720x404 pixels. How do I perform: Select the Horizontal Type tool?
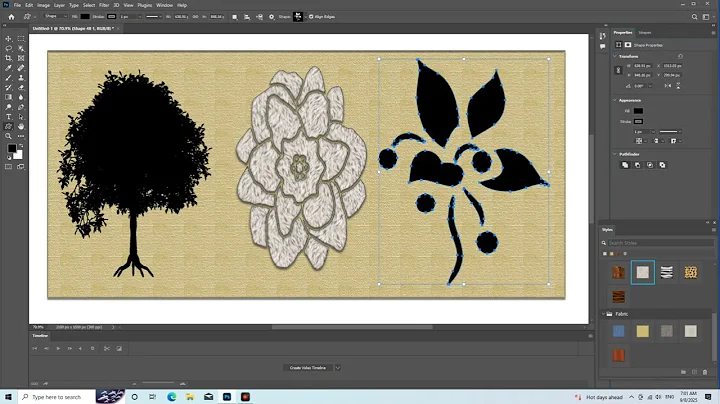point(8,117)
